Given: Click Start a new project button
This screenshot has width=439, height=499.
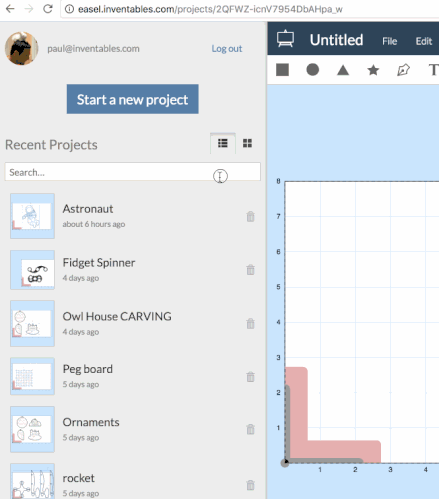Looking at the screenshot, I should [x=133, y=99].
